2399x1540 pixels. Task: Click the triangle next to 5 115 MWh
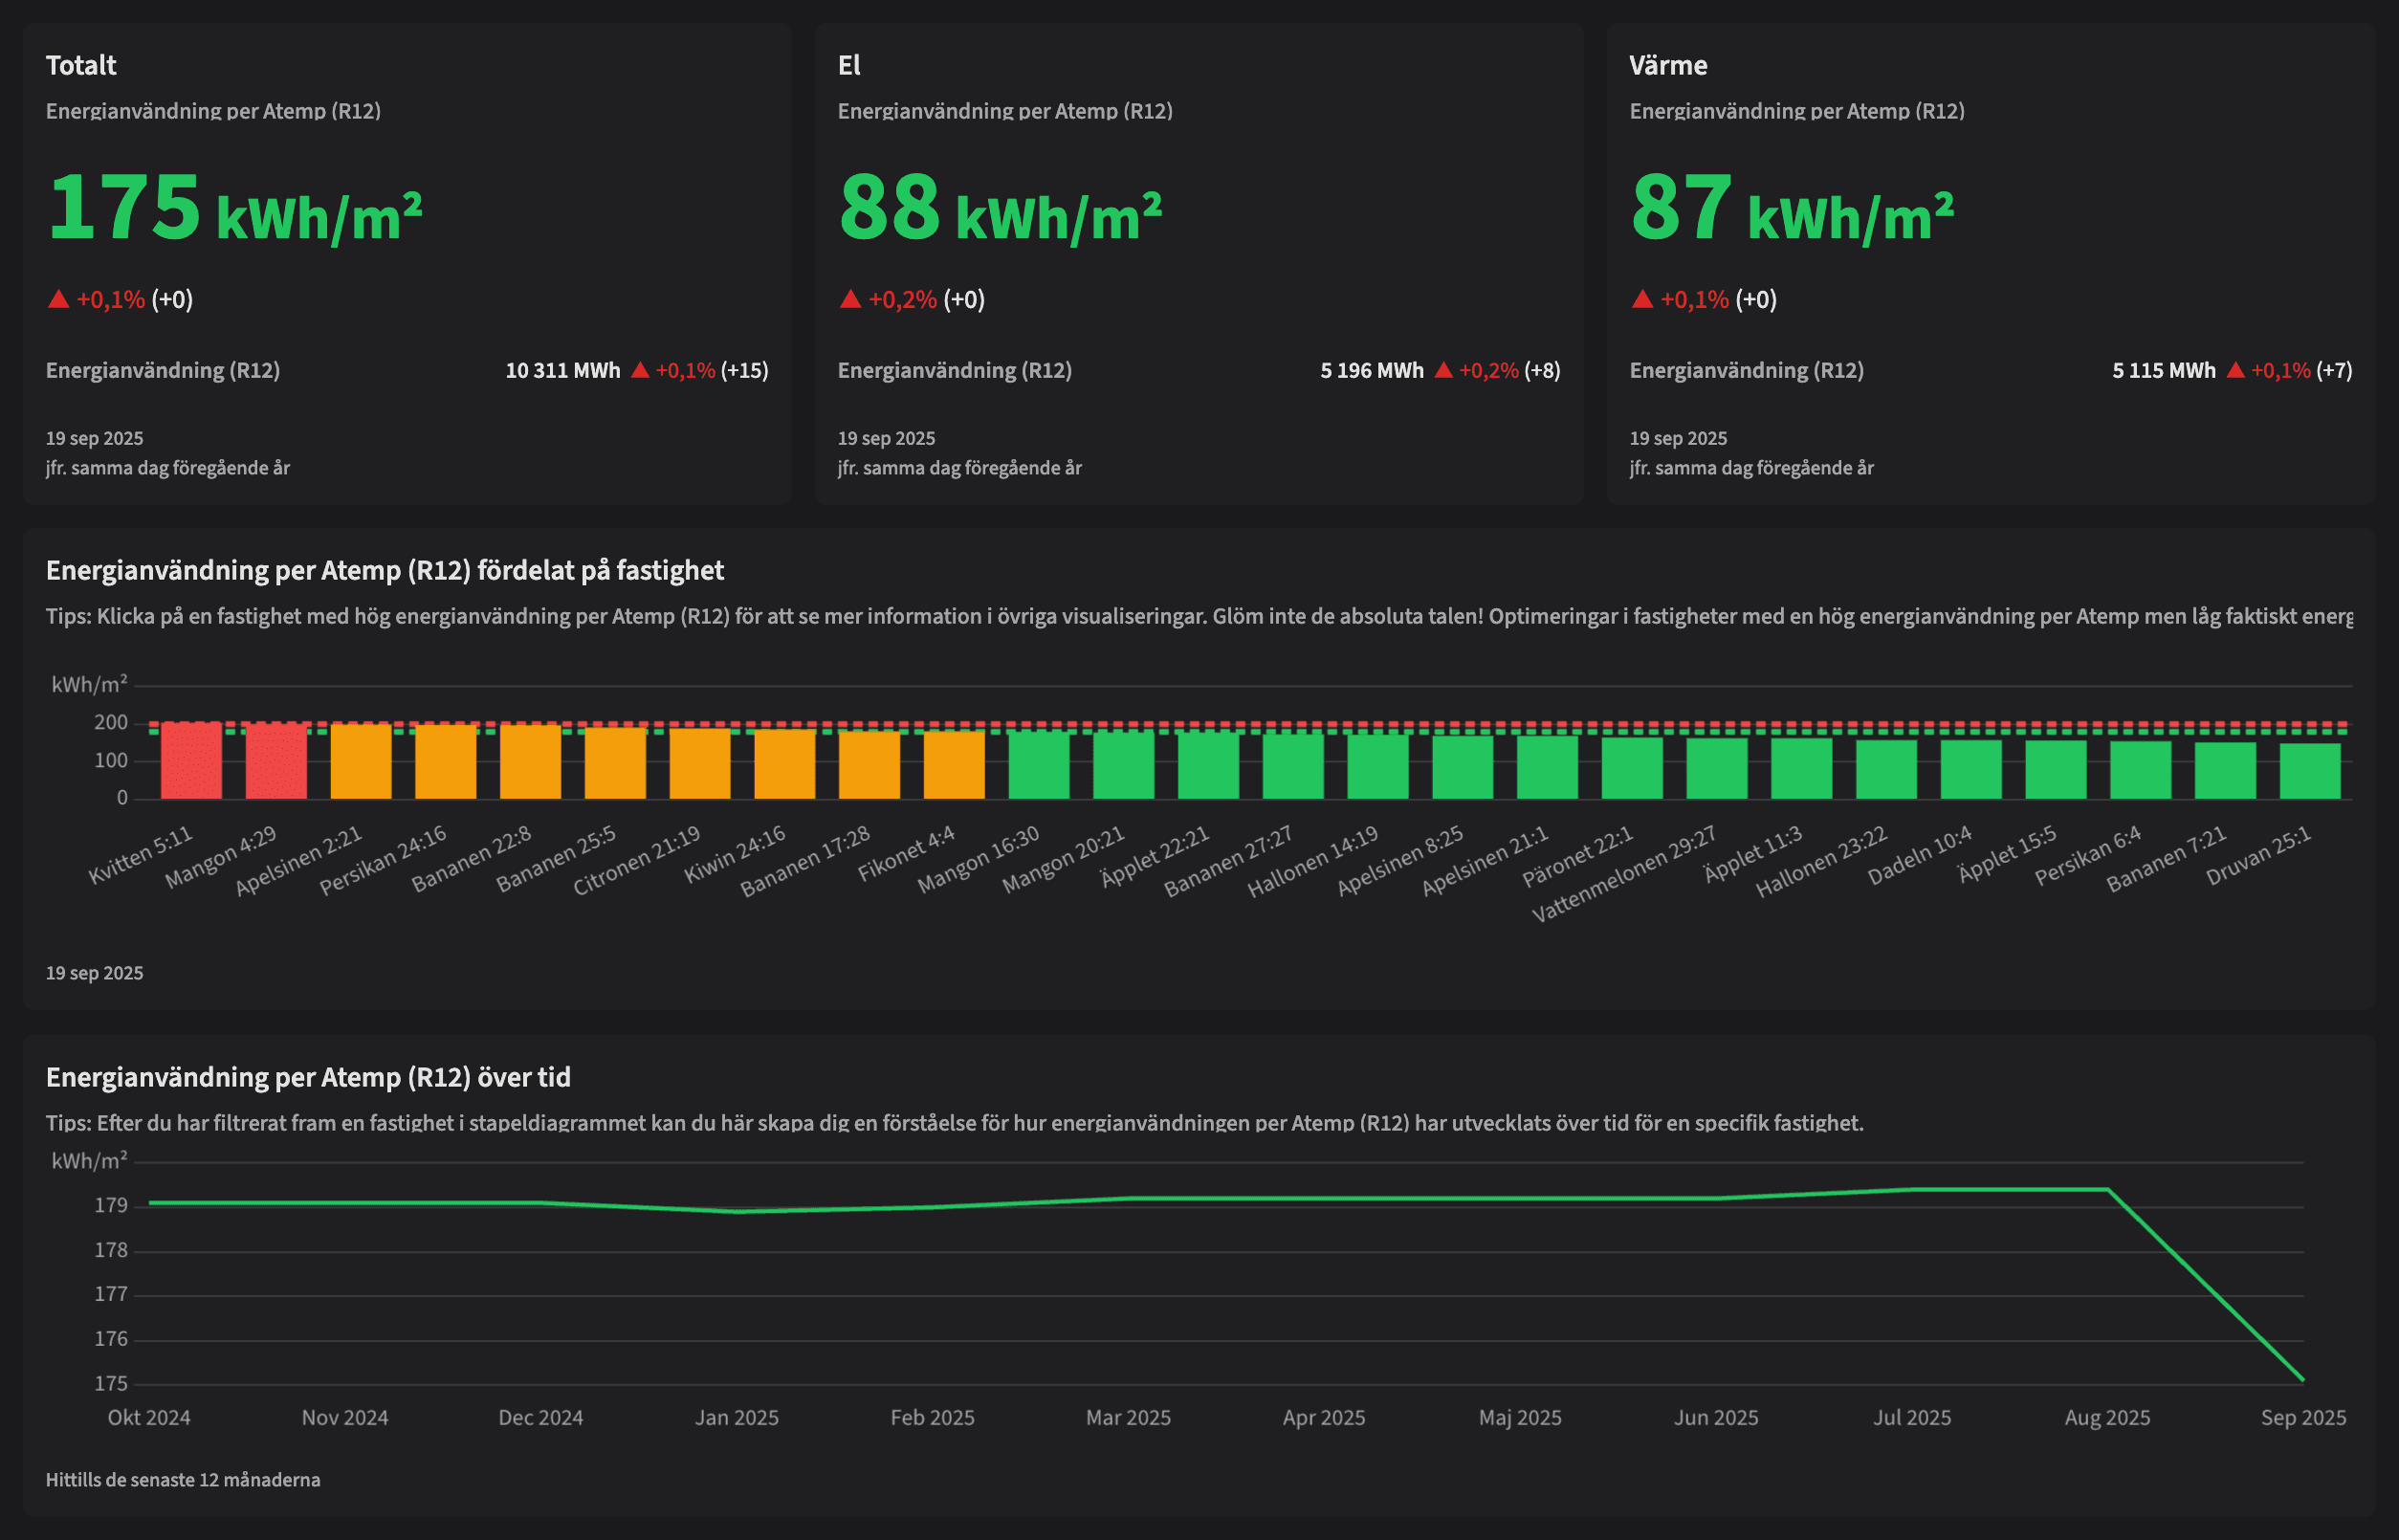(x=2235, y=371)
